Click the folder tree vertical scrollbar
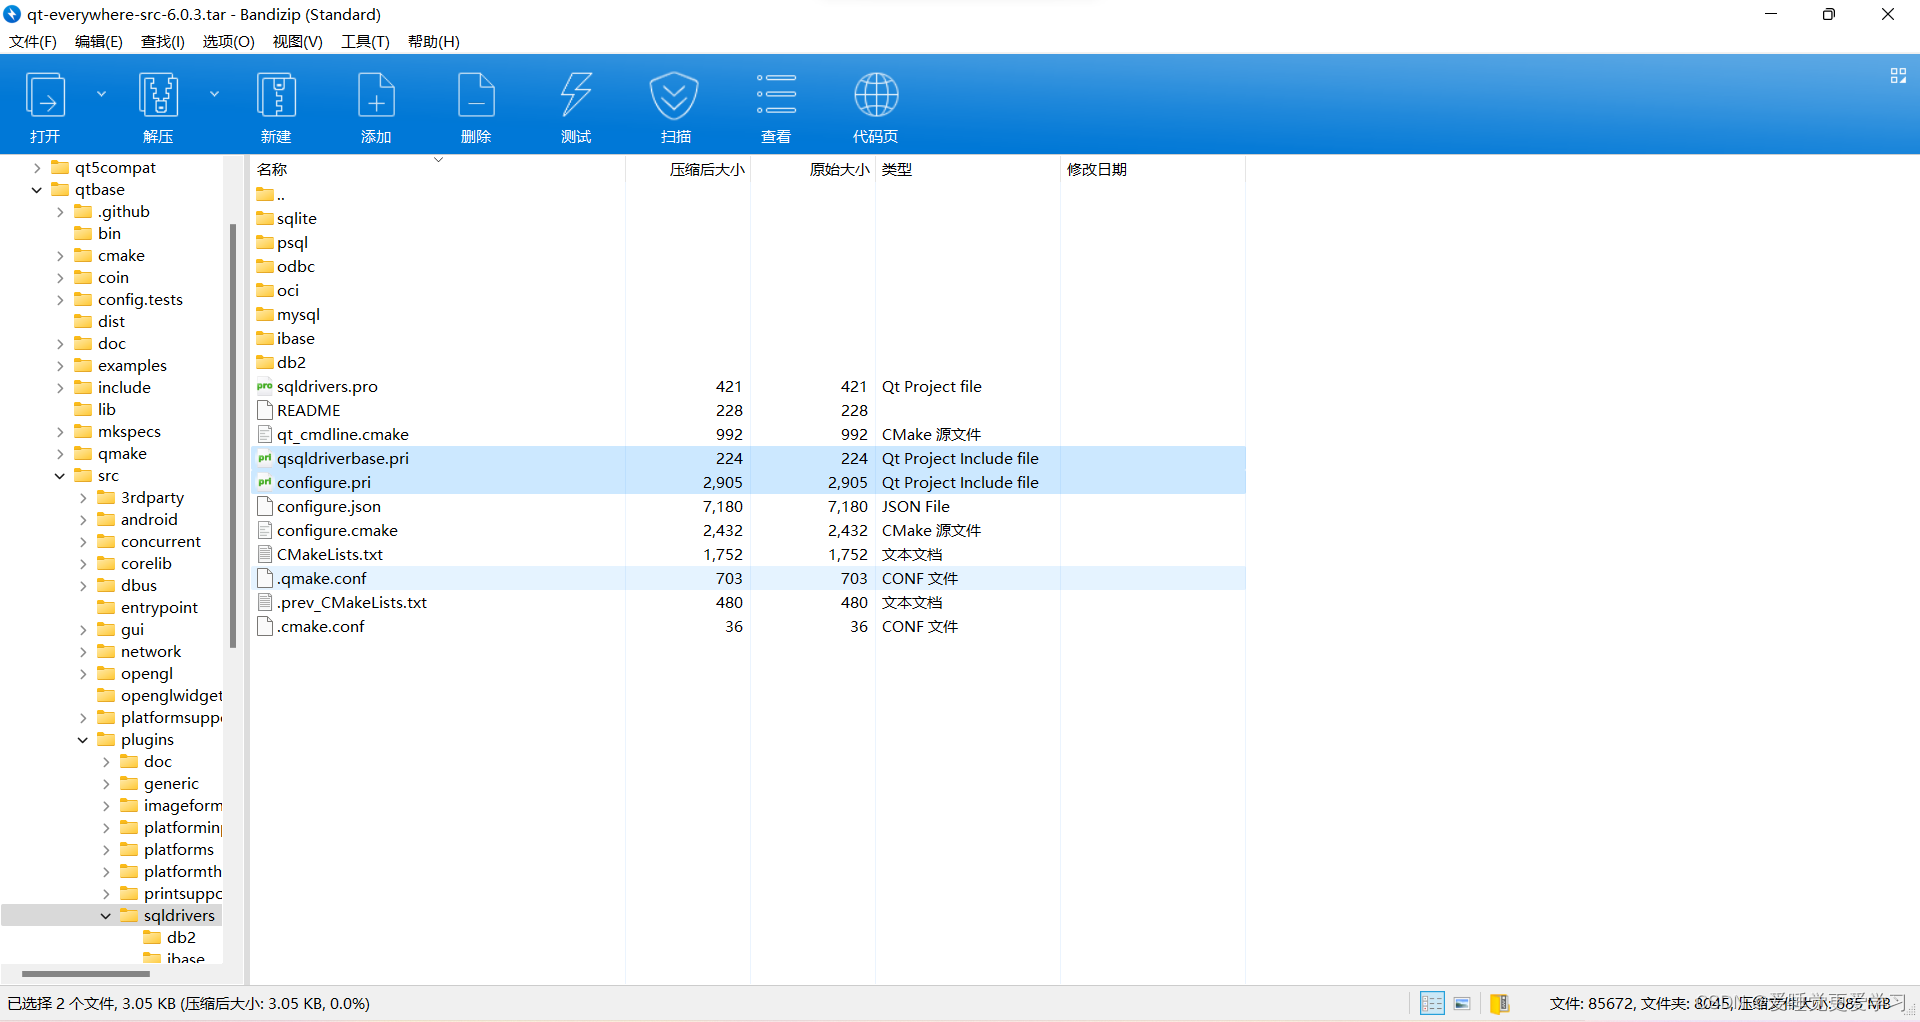Viewport: 1920px width, 1022px height. (x=233, y=435)
